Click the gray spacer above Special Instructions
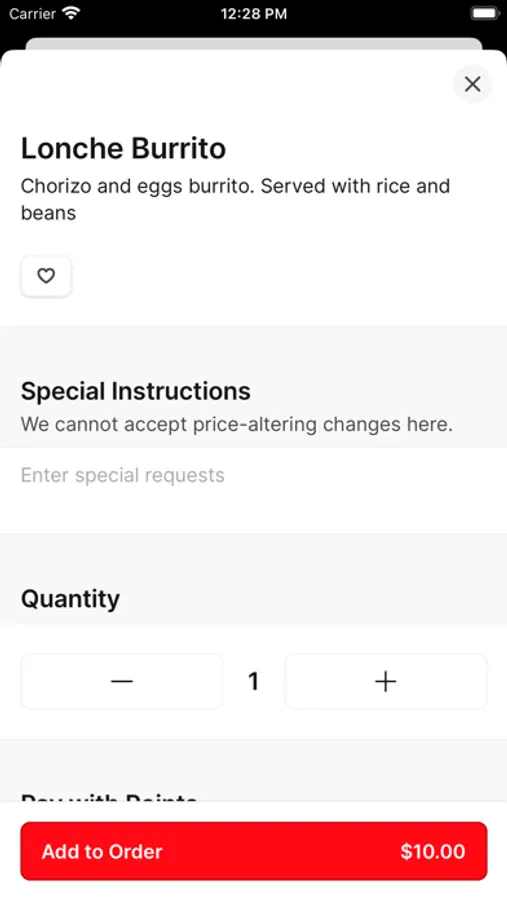507x900 pixels. (253, 348)
